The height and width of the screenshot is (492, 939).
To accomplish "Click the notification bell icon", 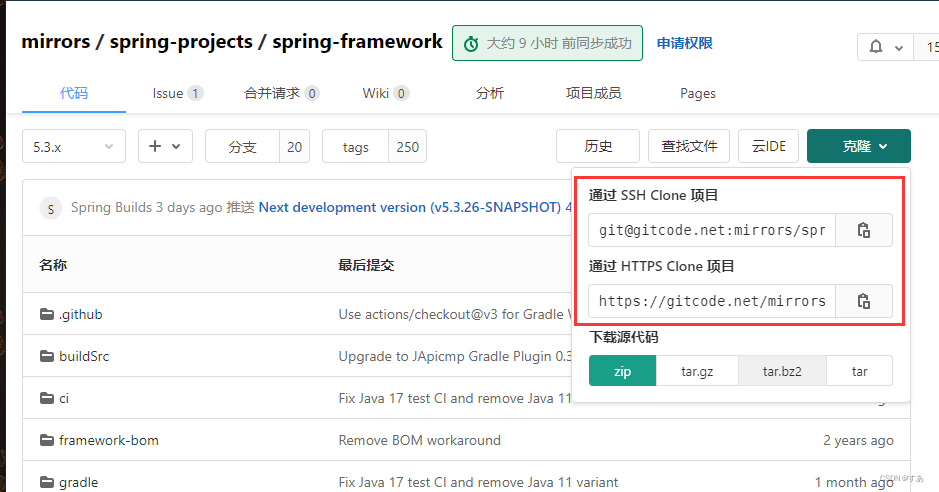I will pyautogui.click(x=876, y=47).
